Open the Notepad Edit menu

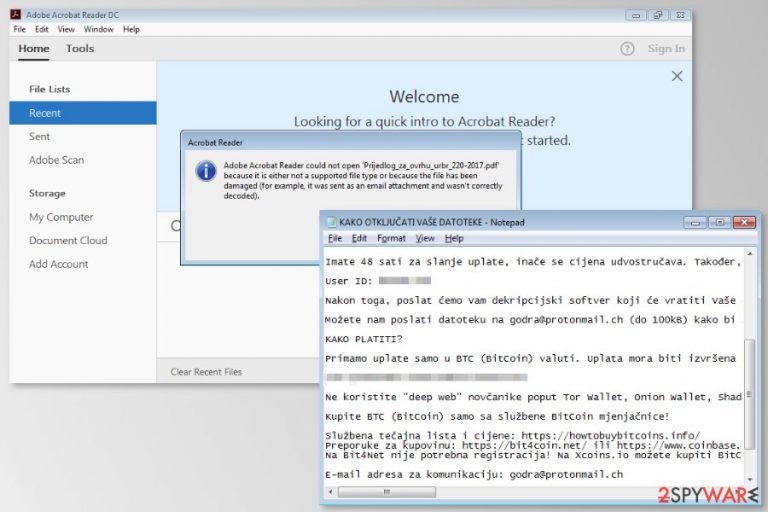[x=359, y=238]
